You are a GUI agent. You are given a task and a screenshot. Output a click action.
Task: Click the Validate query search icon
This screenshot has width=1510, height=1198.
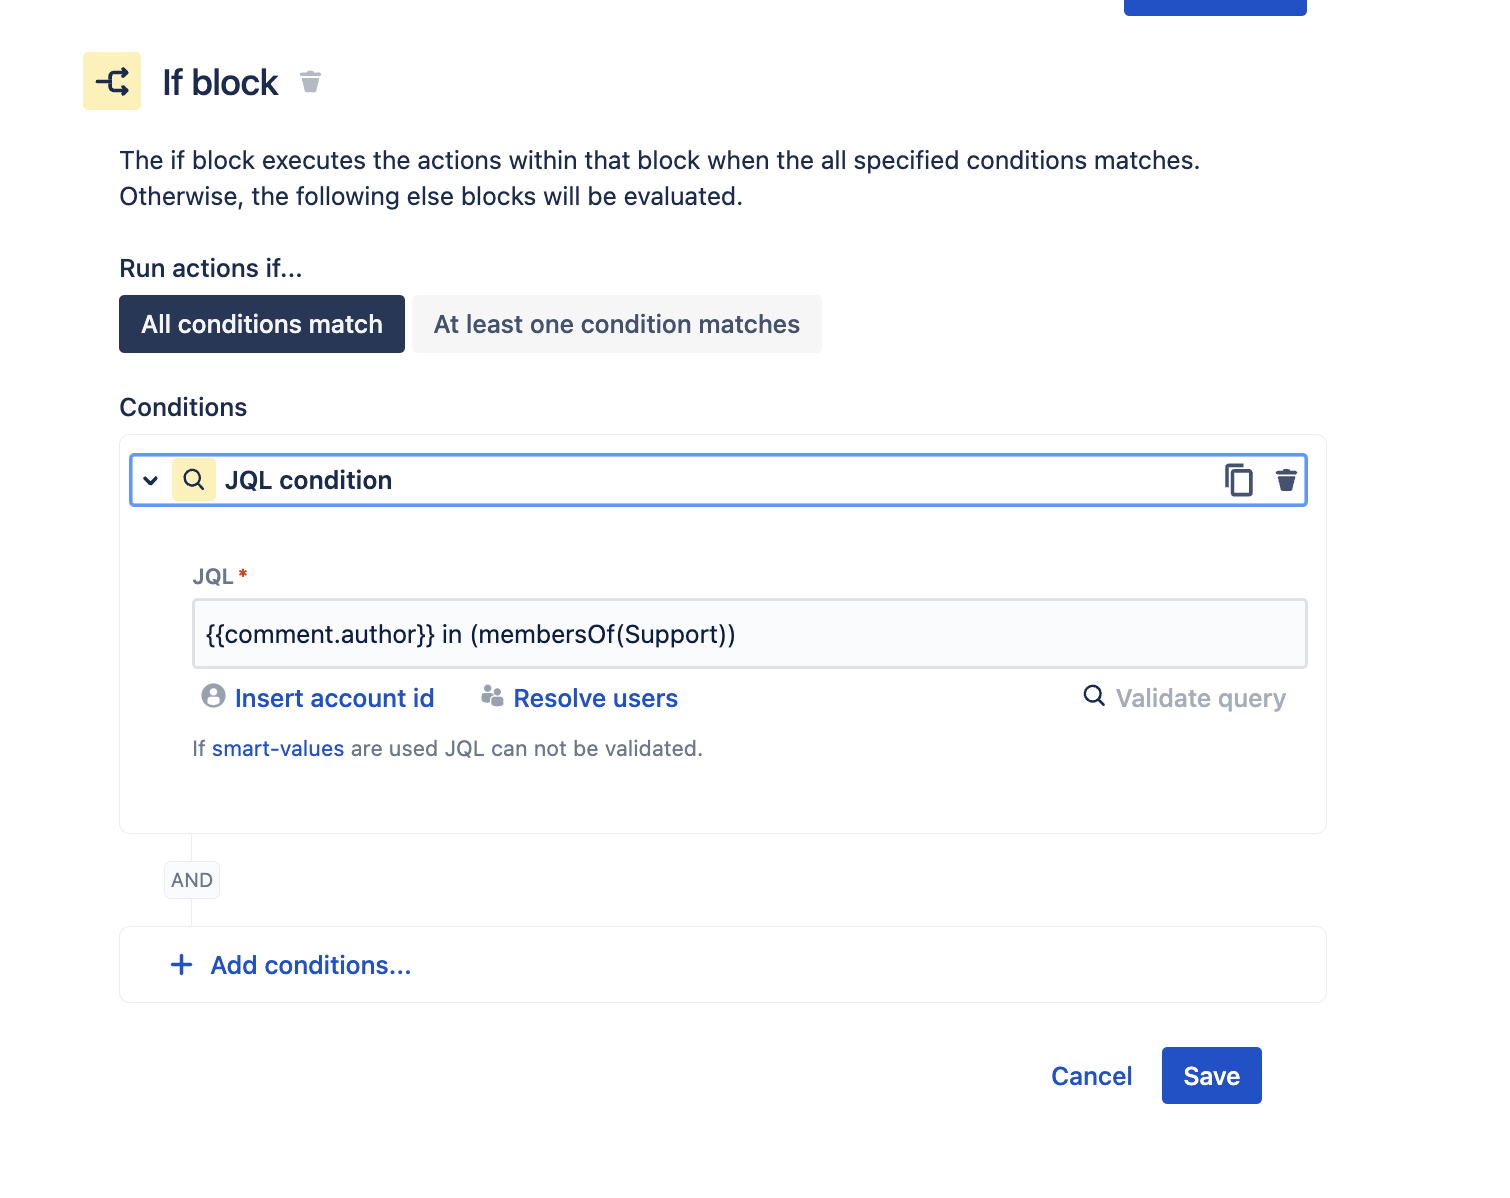(1095, 696)
